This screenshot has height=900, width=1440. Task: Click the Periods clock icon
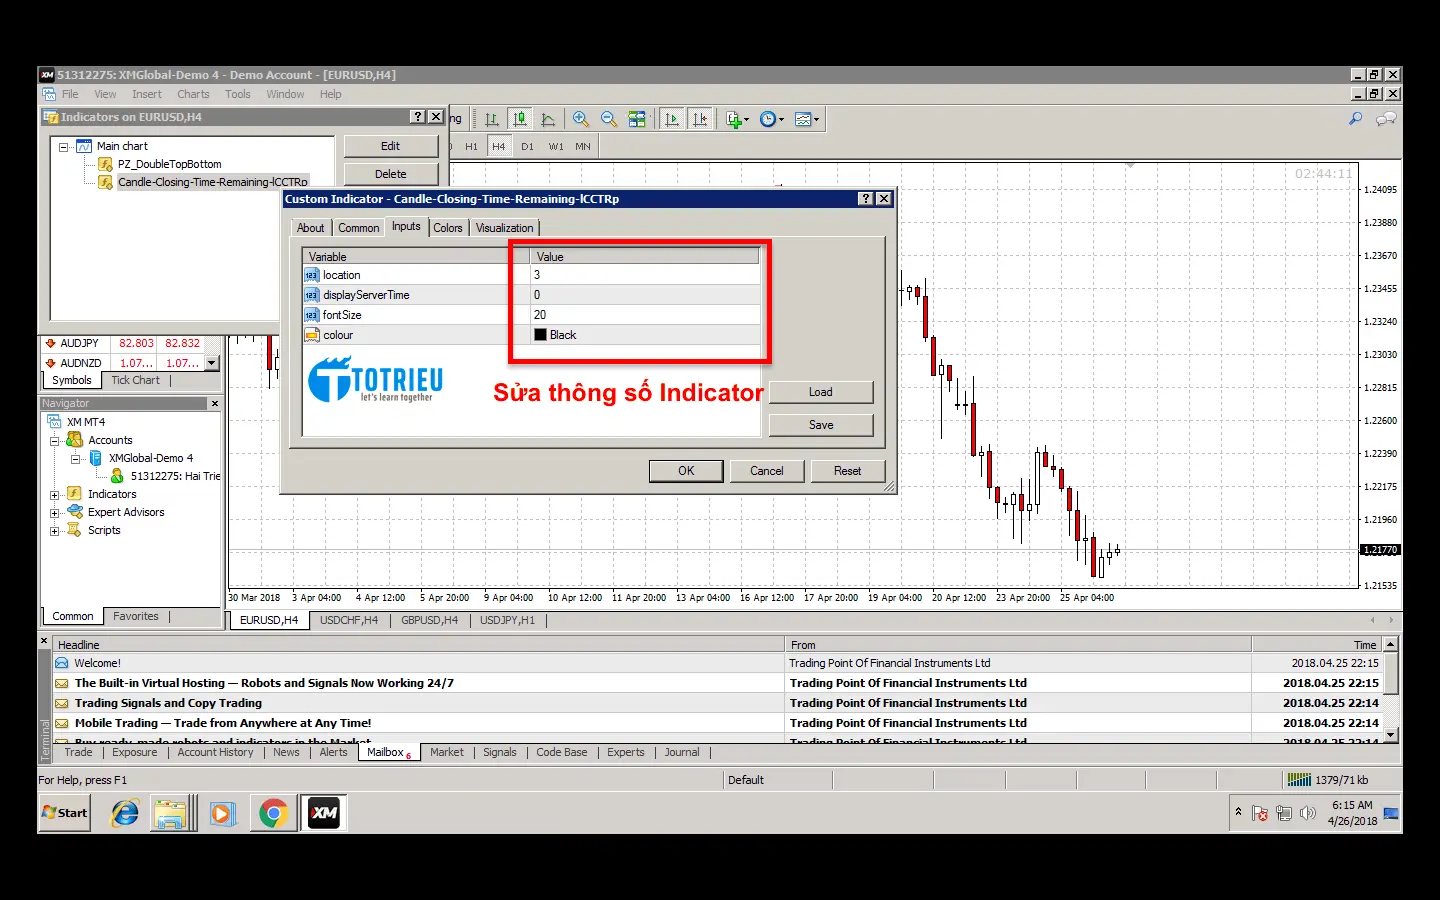coord(767,119)
